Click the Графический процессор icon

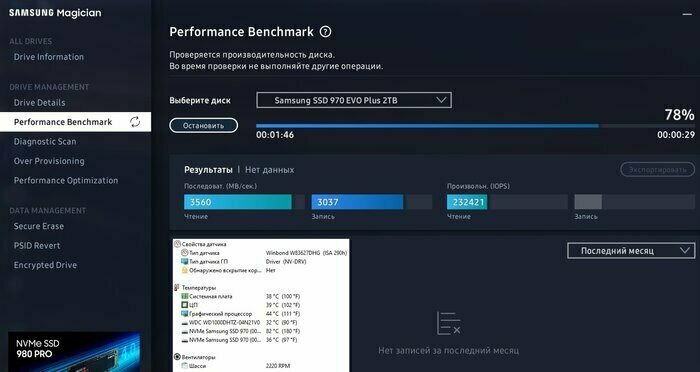(185, 314)
